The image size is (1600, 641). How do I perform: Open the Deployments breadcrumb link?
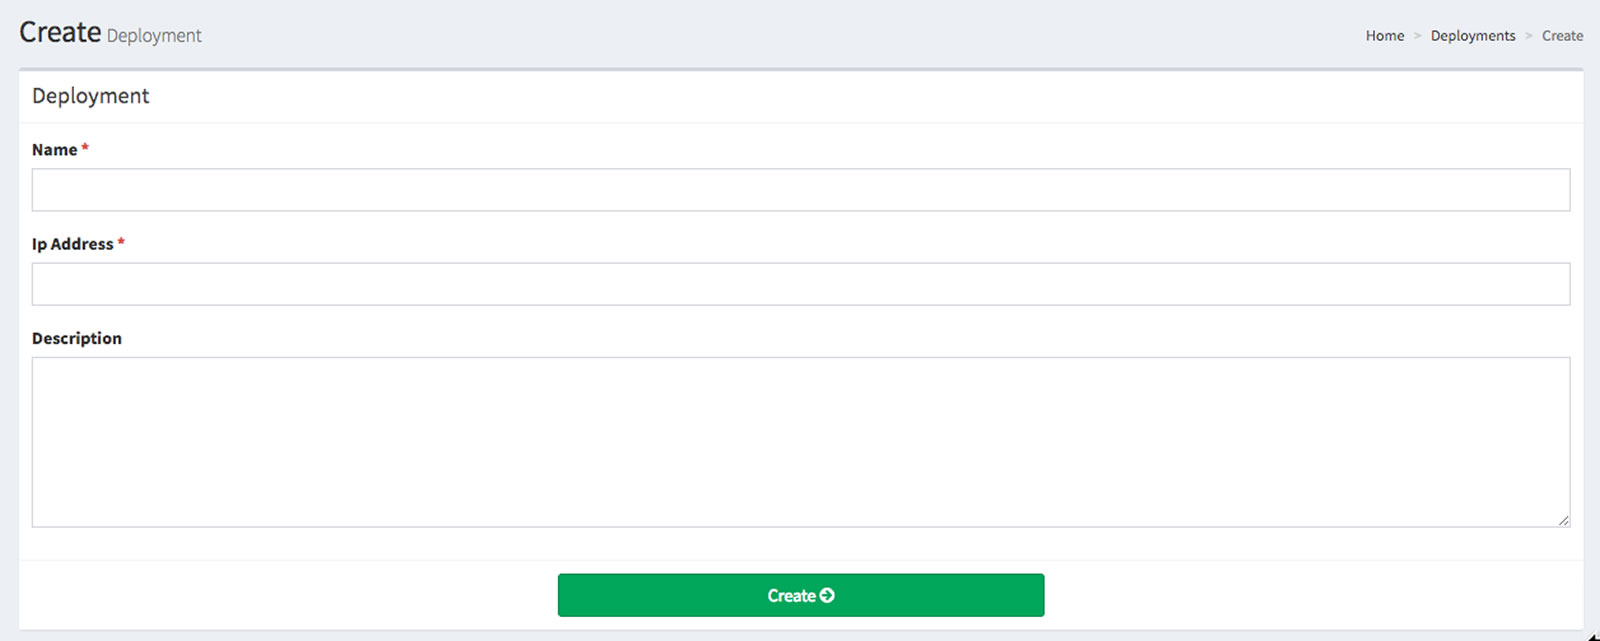[1473, 36]
